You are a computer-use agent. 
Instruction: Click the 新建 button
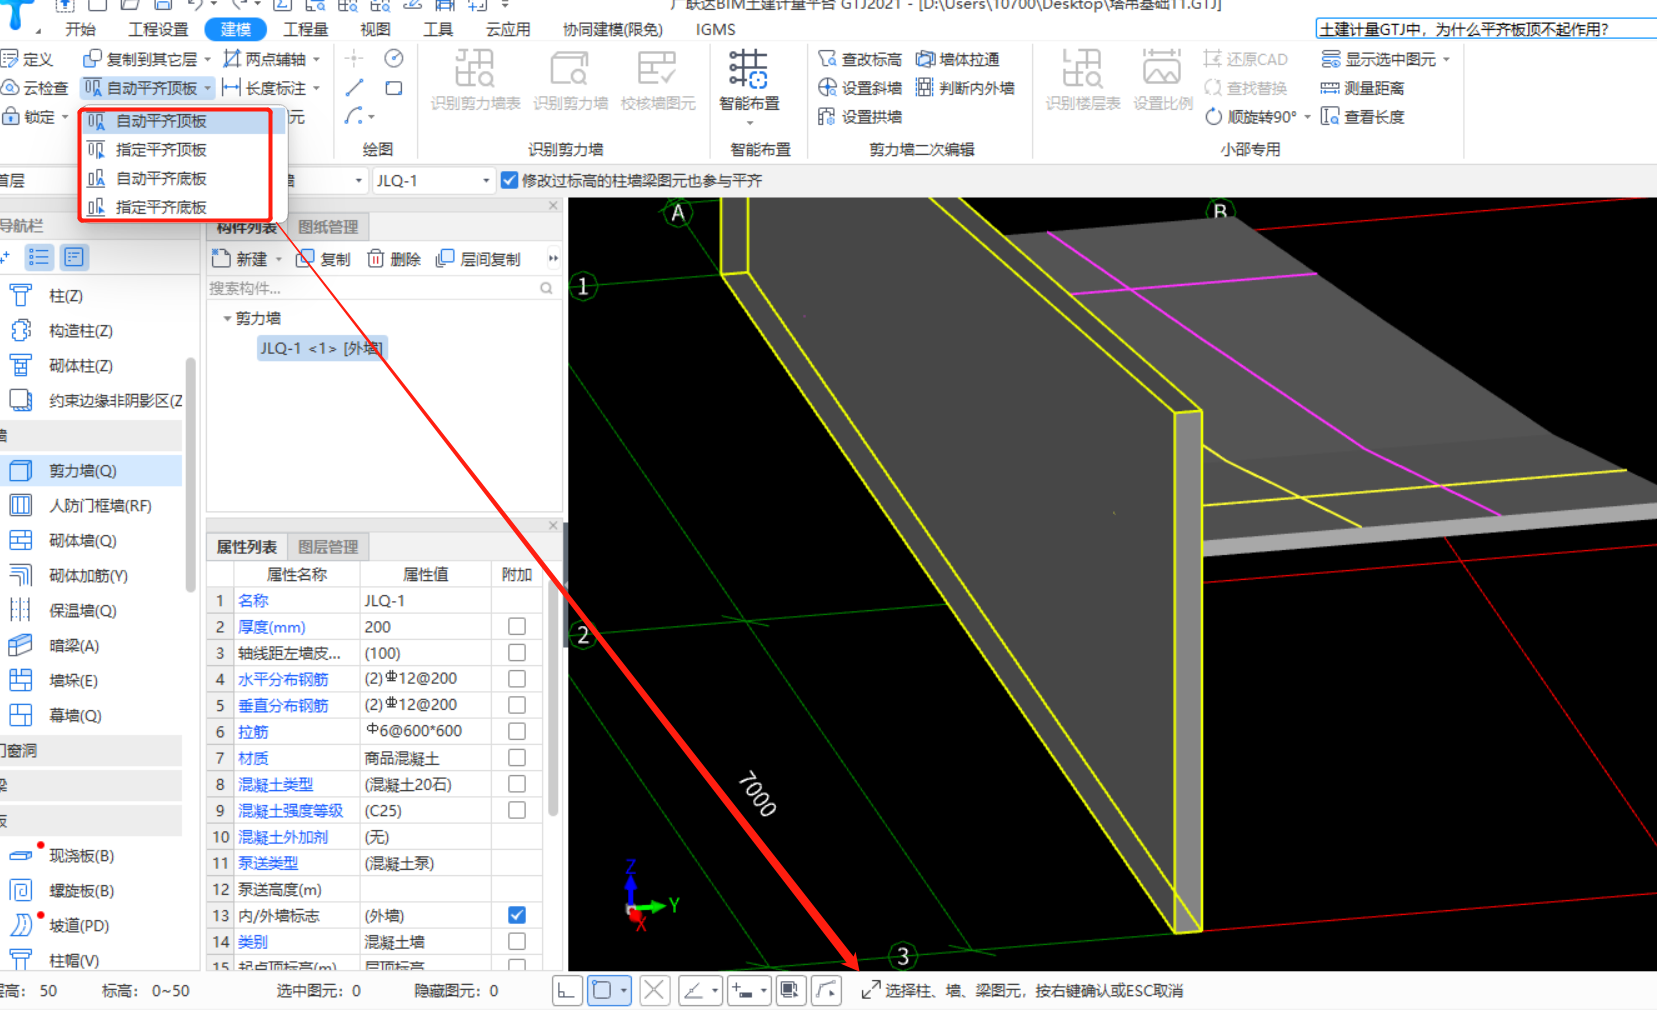[240, 259]
